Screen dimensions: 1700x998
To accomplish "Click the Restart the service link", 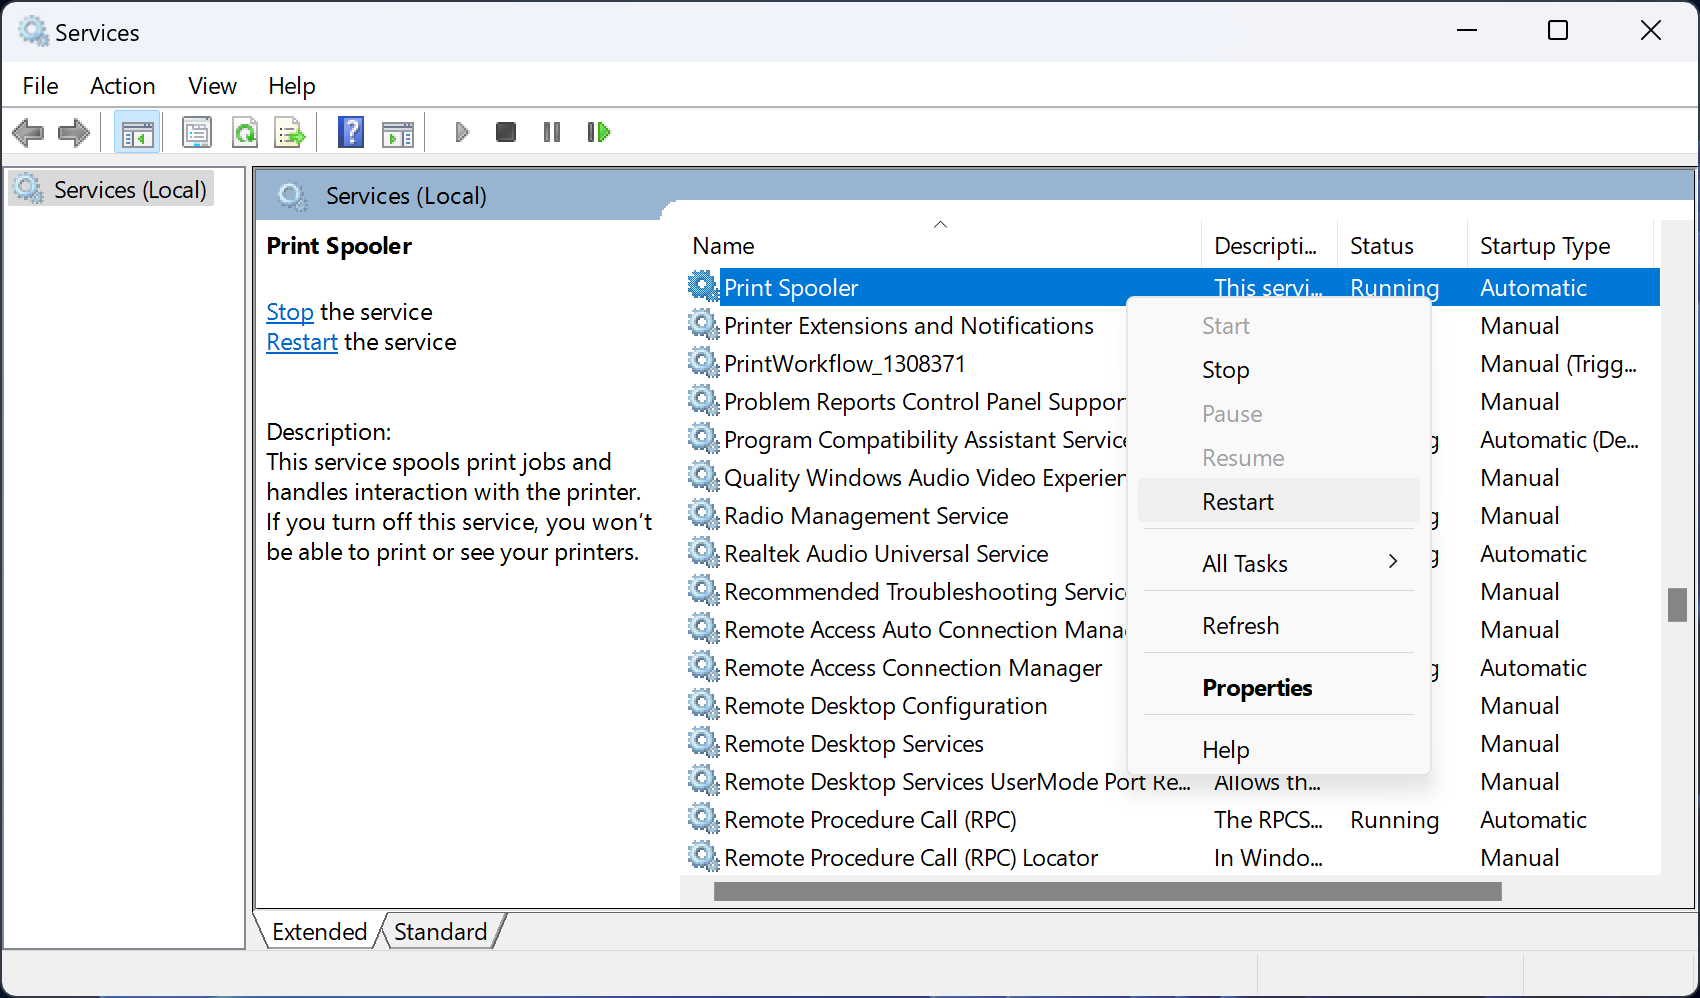I will click(x=301, y=341).
